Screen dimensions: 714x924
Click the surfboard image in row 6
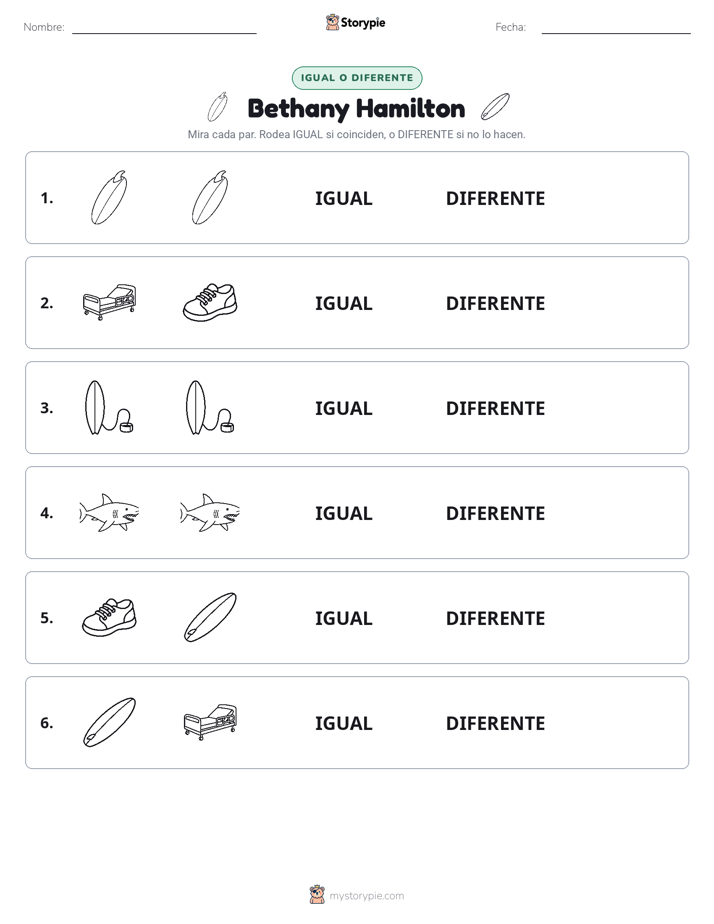109,722
